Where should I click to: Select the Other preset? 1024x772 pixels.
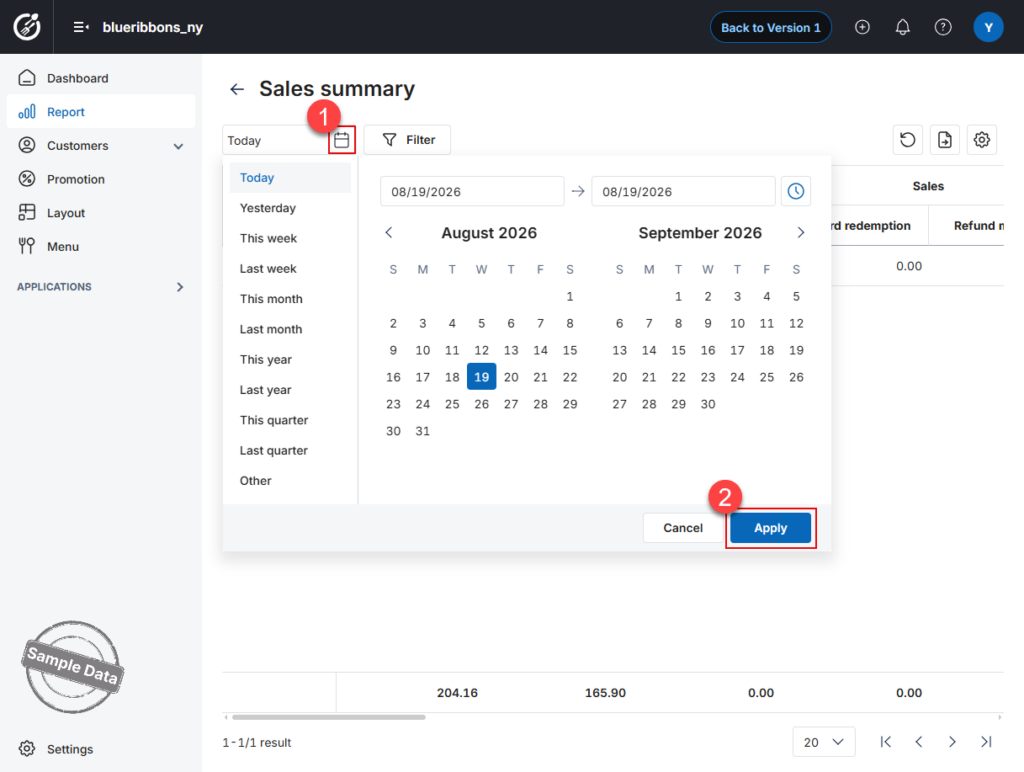290,481
